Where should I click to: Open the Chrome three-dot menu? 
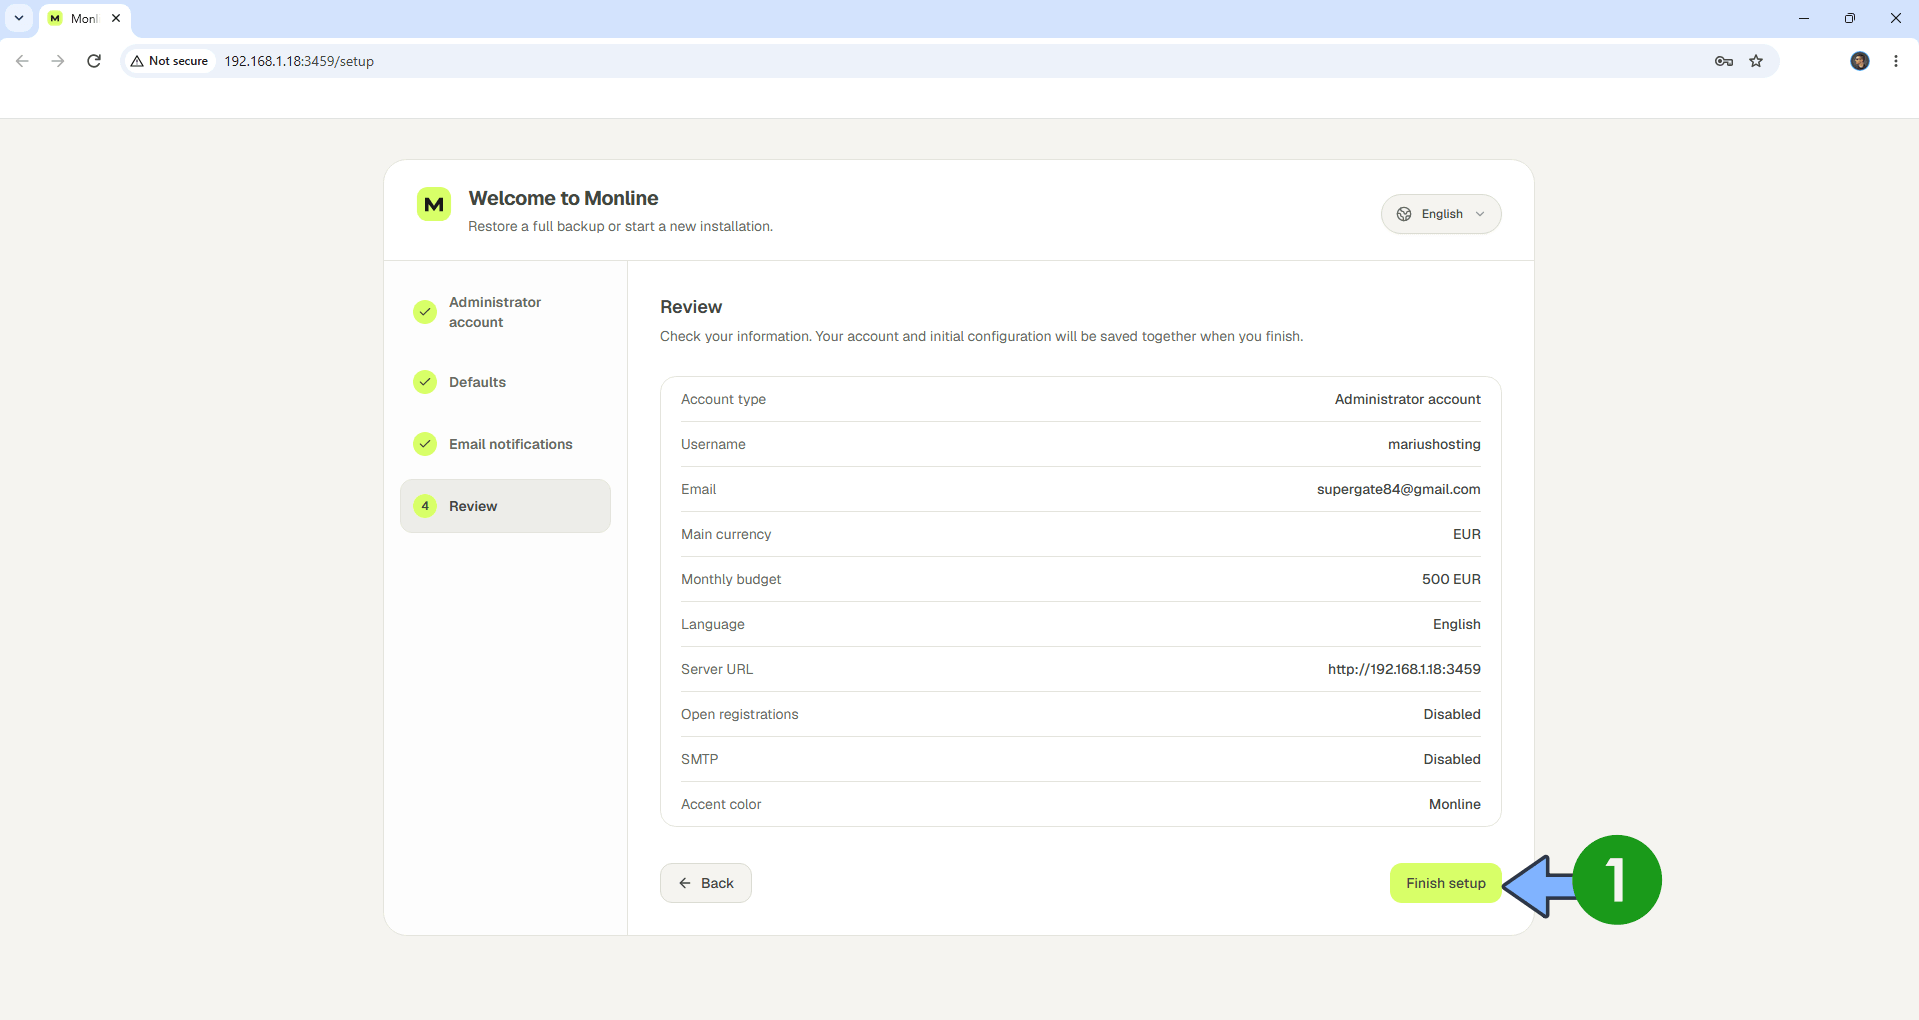pos(1896,61)
